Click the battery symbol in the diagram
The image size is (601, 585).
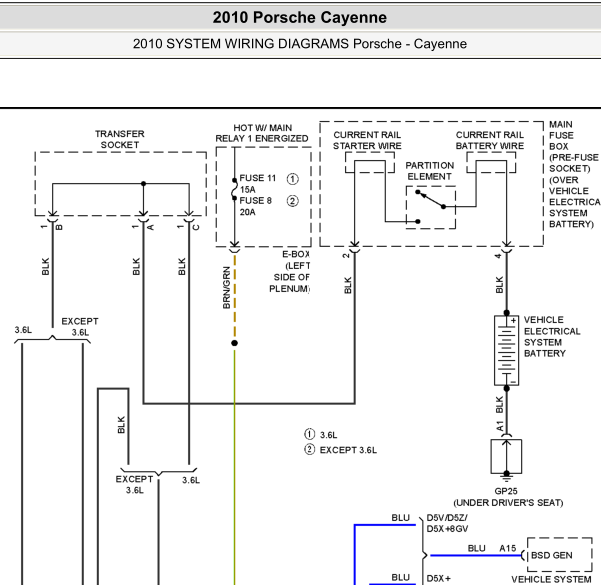coord(507,349)
